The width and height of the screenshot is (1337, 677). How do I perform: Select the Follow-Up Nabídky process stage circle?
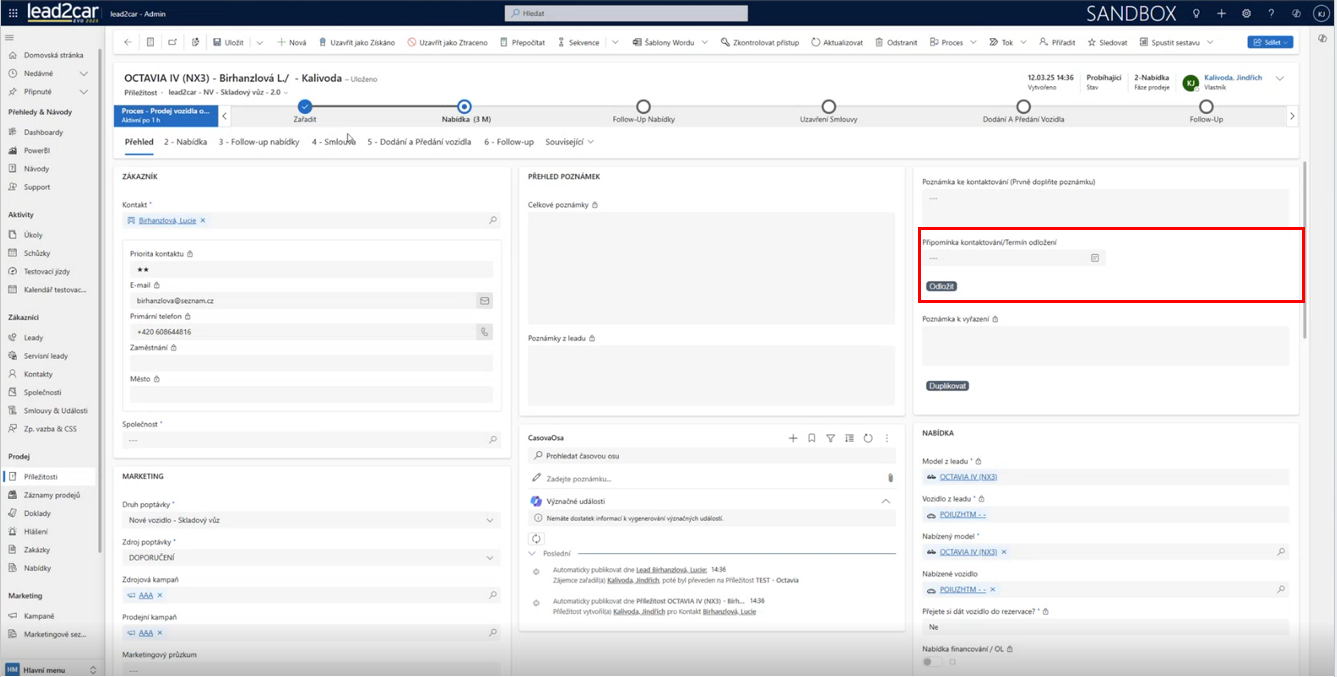click(643, 106)
